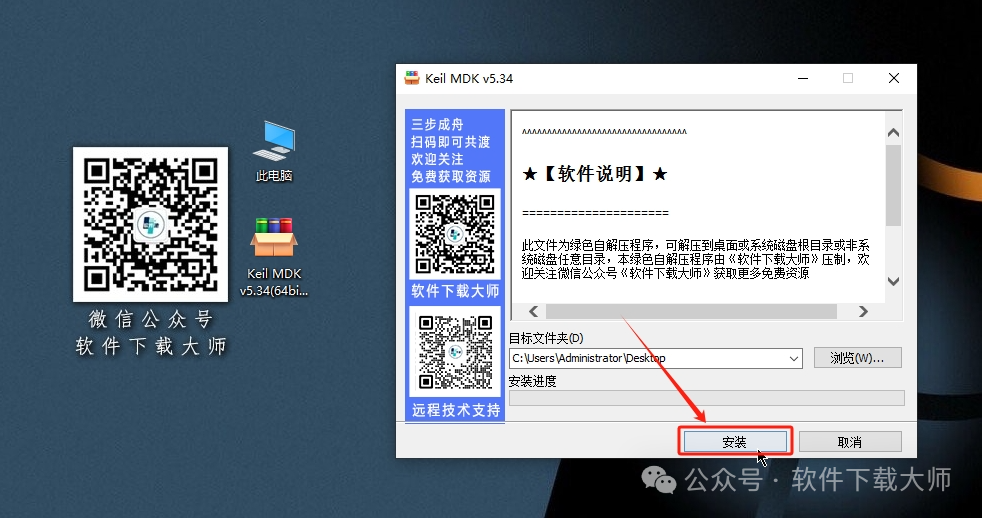Click the 软件下载大师 label in sidebar
The width and height of the screenshot is (982, 518).
[455, 291]
